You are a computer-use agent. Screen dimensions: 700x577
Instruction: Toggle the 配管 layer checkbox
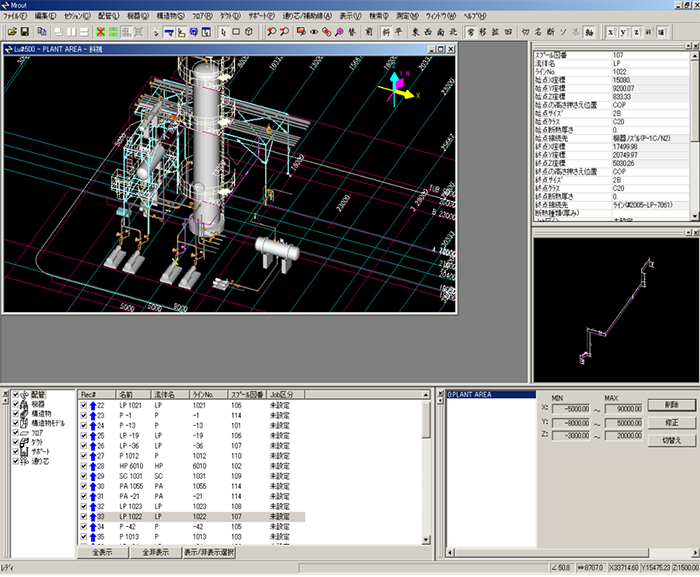coord(15,395)
